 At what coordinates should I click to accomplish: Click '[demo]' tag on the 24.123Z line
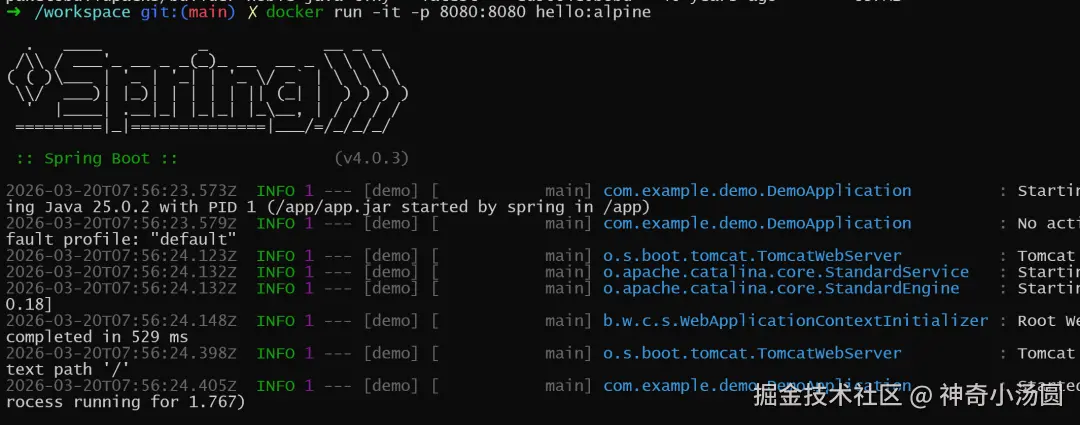pos(391,256)
